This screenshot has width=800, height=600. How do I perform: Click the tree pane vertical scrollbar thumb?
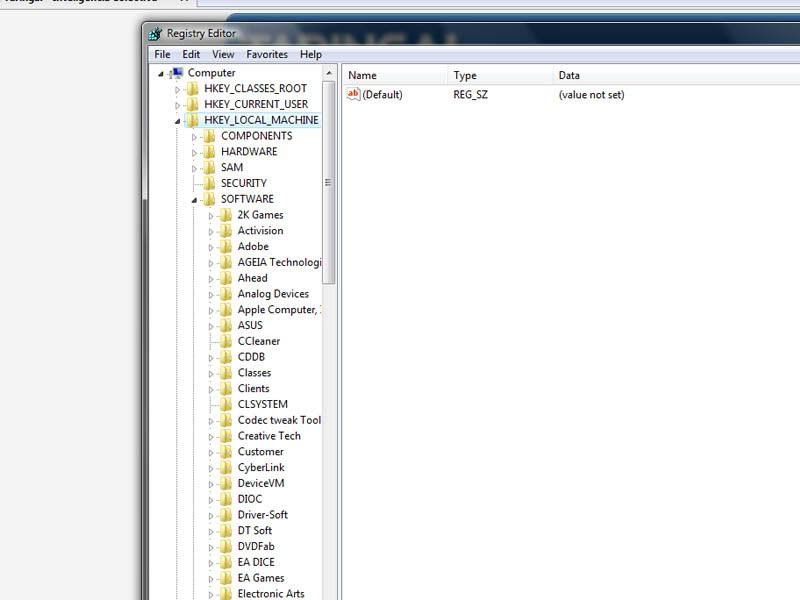[329, 182]
